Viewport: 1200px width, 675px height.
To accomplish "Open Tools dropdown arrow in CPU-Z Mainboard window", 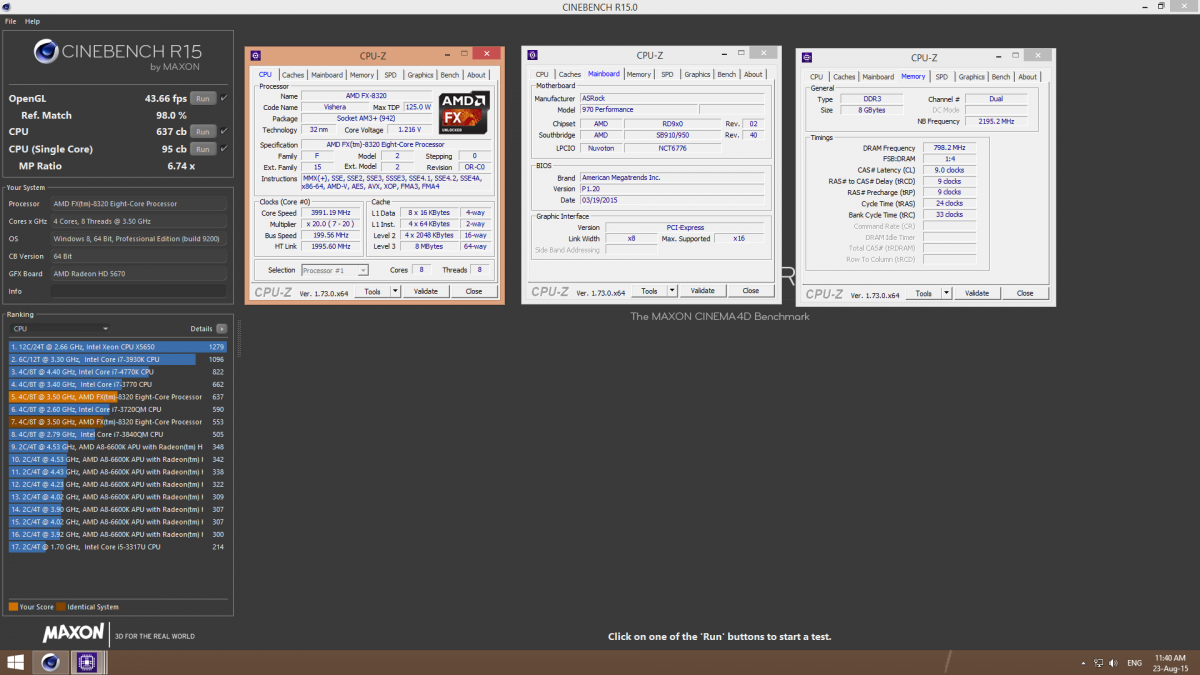I will [672, 291].
